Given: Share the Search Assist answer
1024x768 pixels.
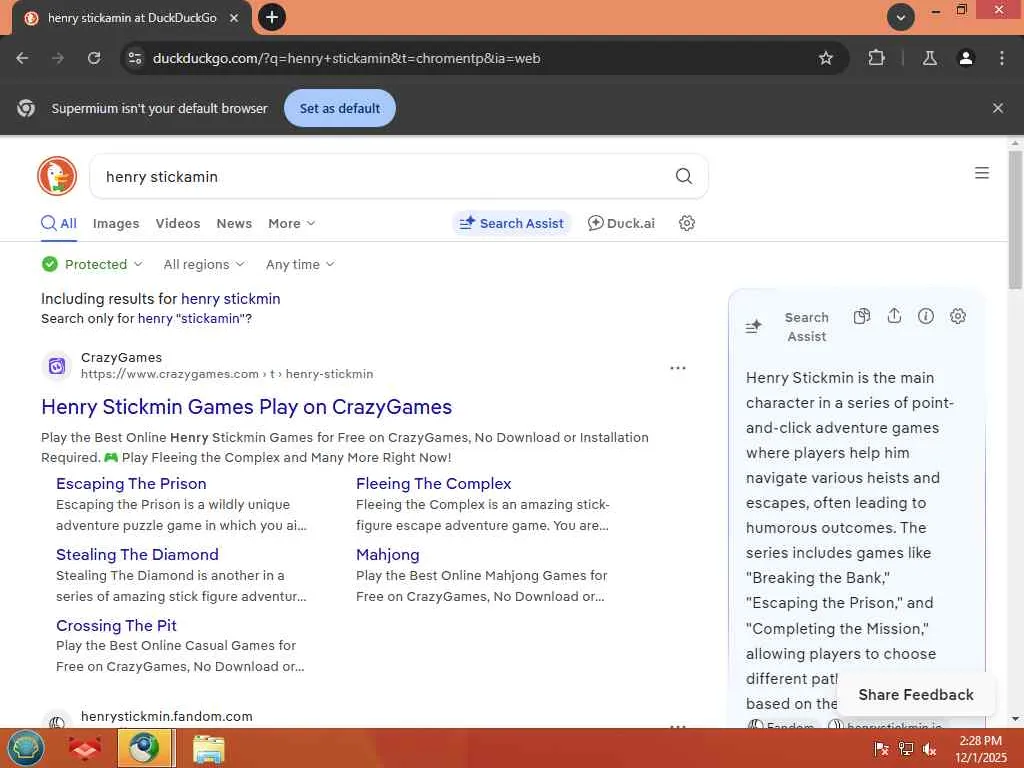Looking at the screenshot, I should pyautogui.click(x=894, y=317).
